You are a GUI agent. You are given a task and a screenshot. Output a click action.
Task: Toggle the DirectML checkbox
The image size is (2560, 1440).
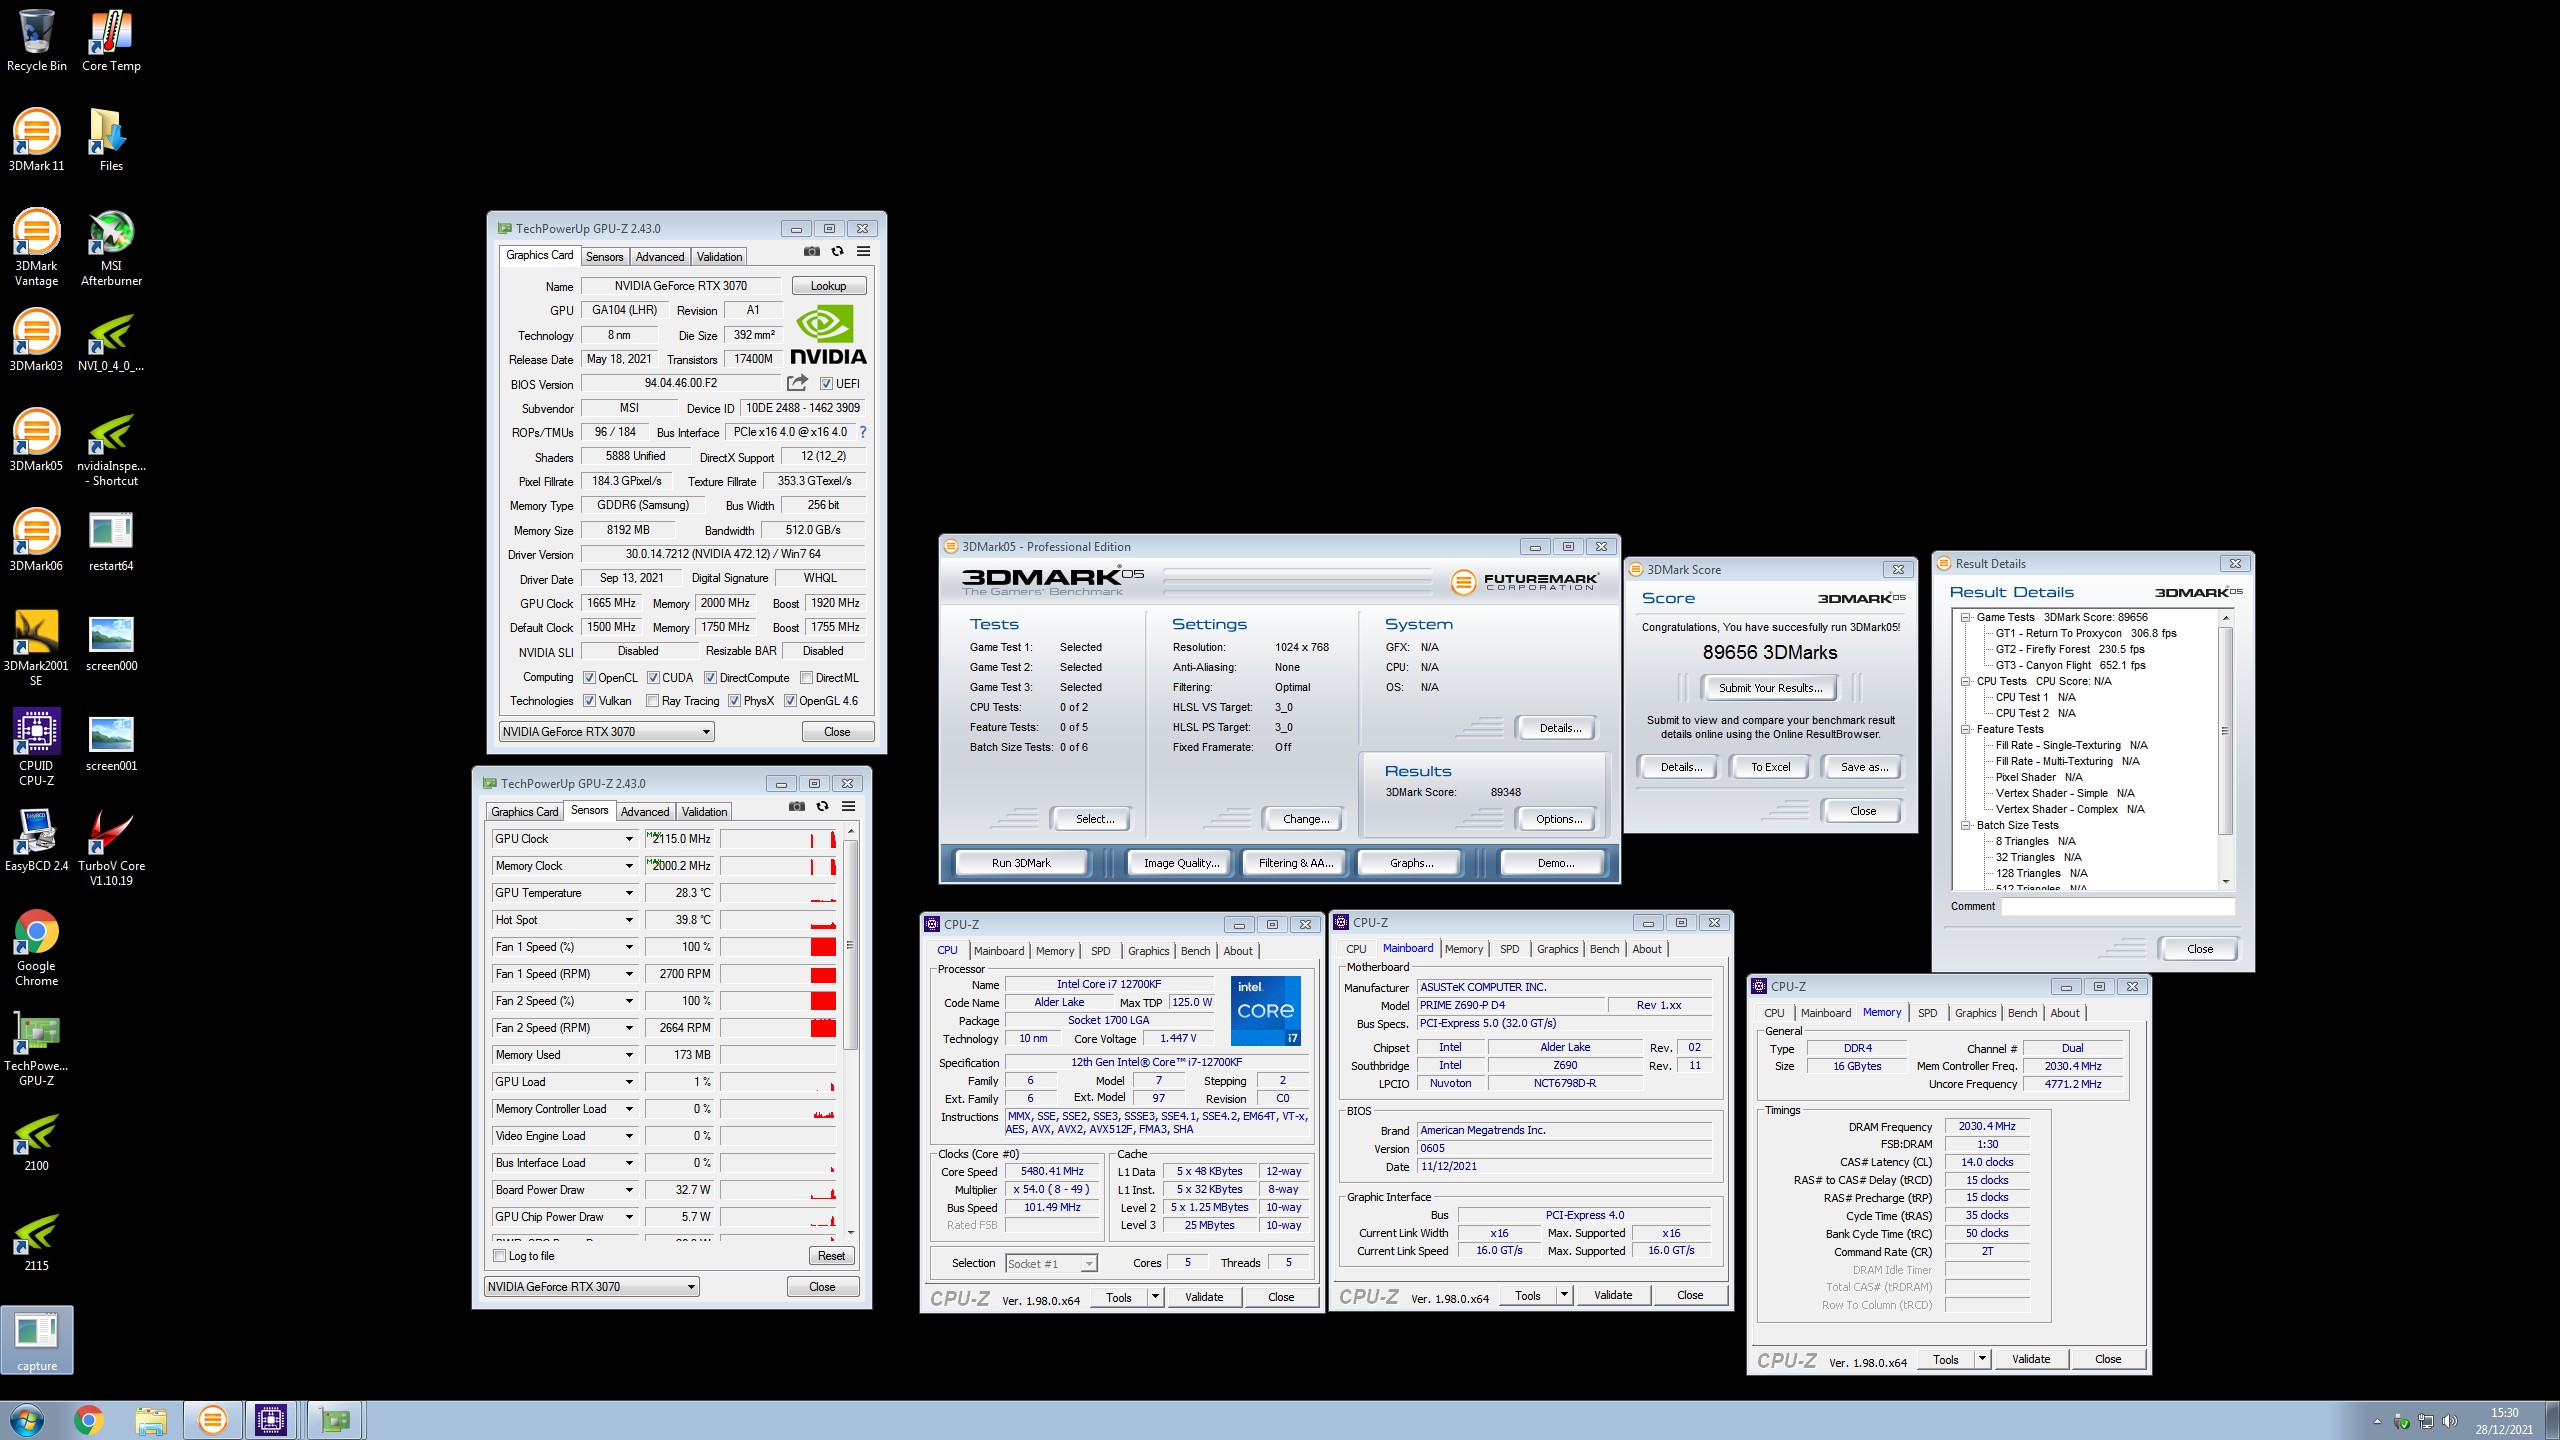pos(806,678)
